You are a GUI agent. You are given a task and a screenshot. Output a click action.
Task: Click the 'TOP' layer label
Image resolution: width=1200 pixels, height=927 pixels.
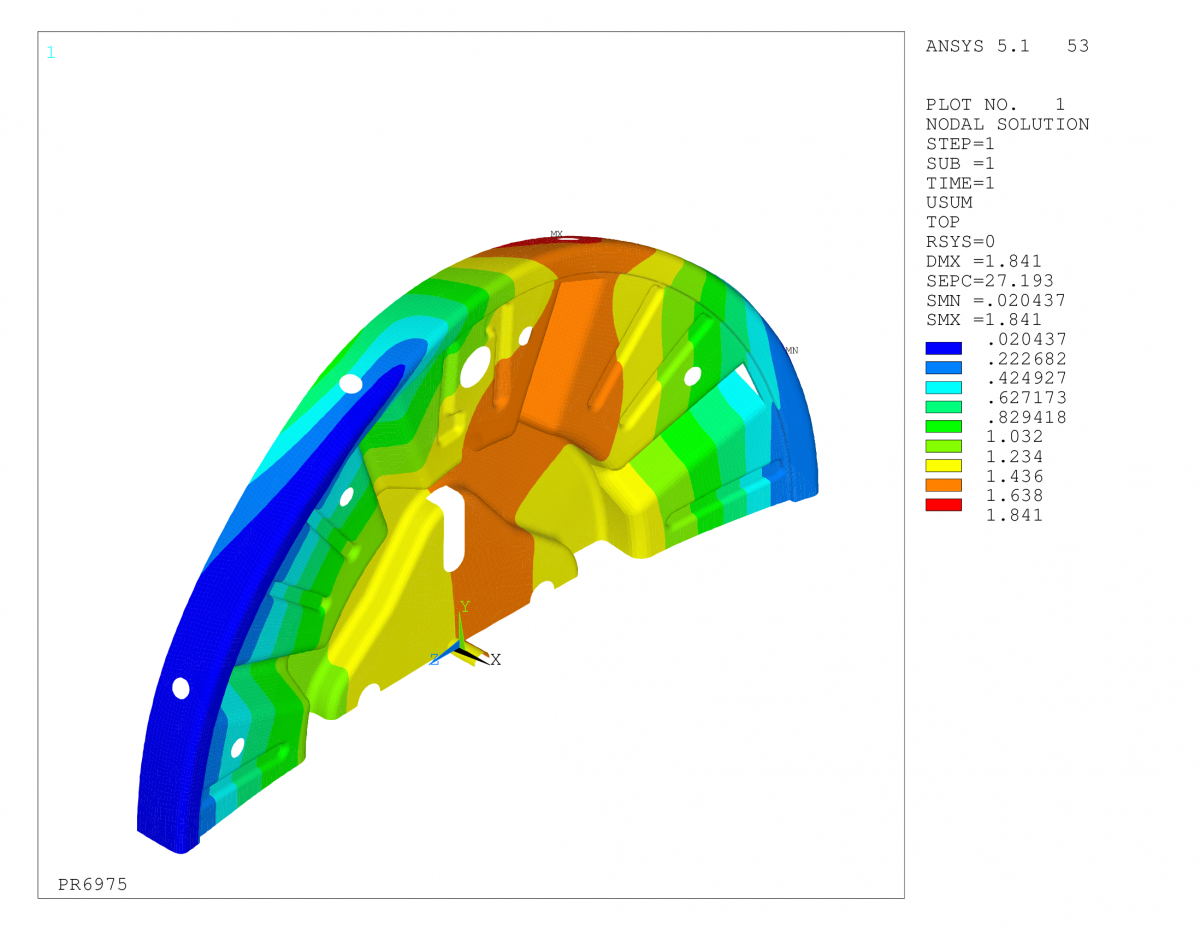[x=943, y=222]
